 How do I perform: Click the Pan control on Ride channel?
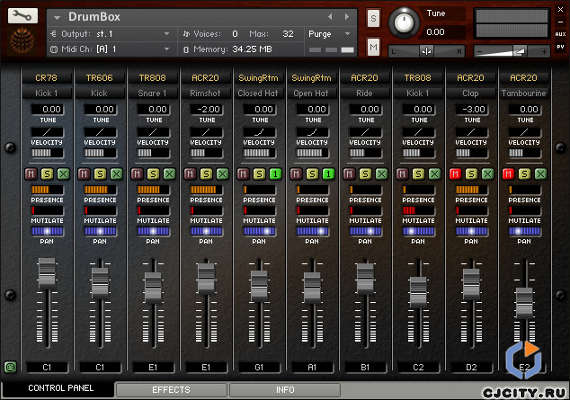(365, 231)
